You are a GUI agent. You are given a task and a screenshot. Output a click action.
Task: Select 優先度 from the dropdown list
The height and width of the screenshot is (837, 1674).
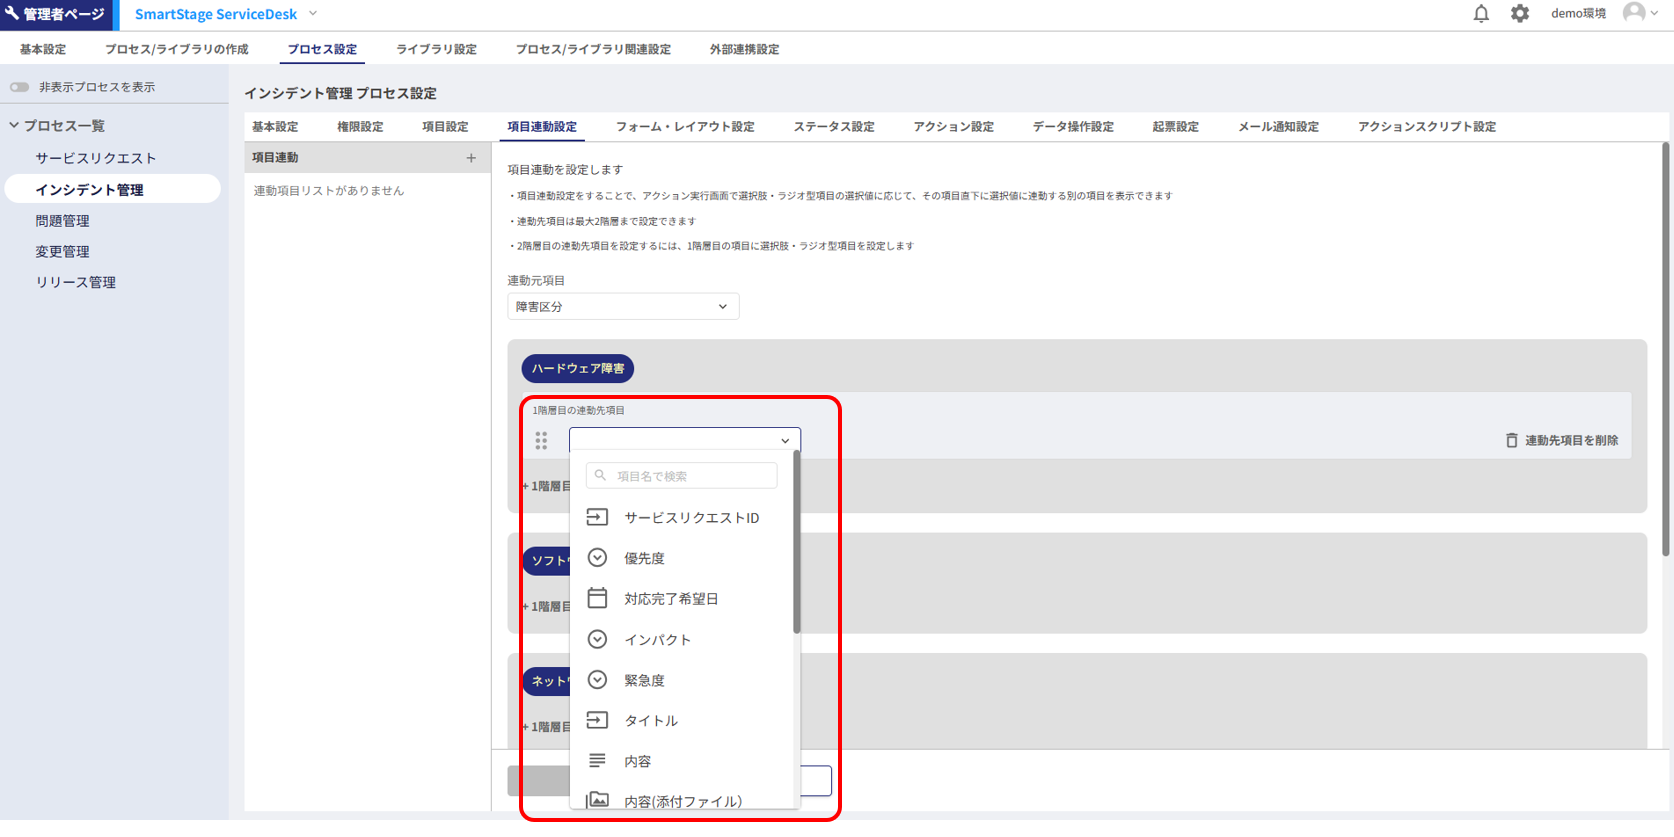[x=644, y=558]
